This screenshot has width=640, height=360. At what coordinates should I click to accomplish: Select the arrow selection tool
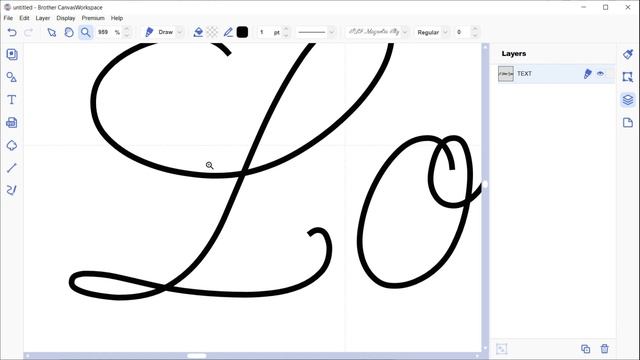pyautogui.click(x=51, y=32)
